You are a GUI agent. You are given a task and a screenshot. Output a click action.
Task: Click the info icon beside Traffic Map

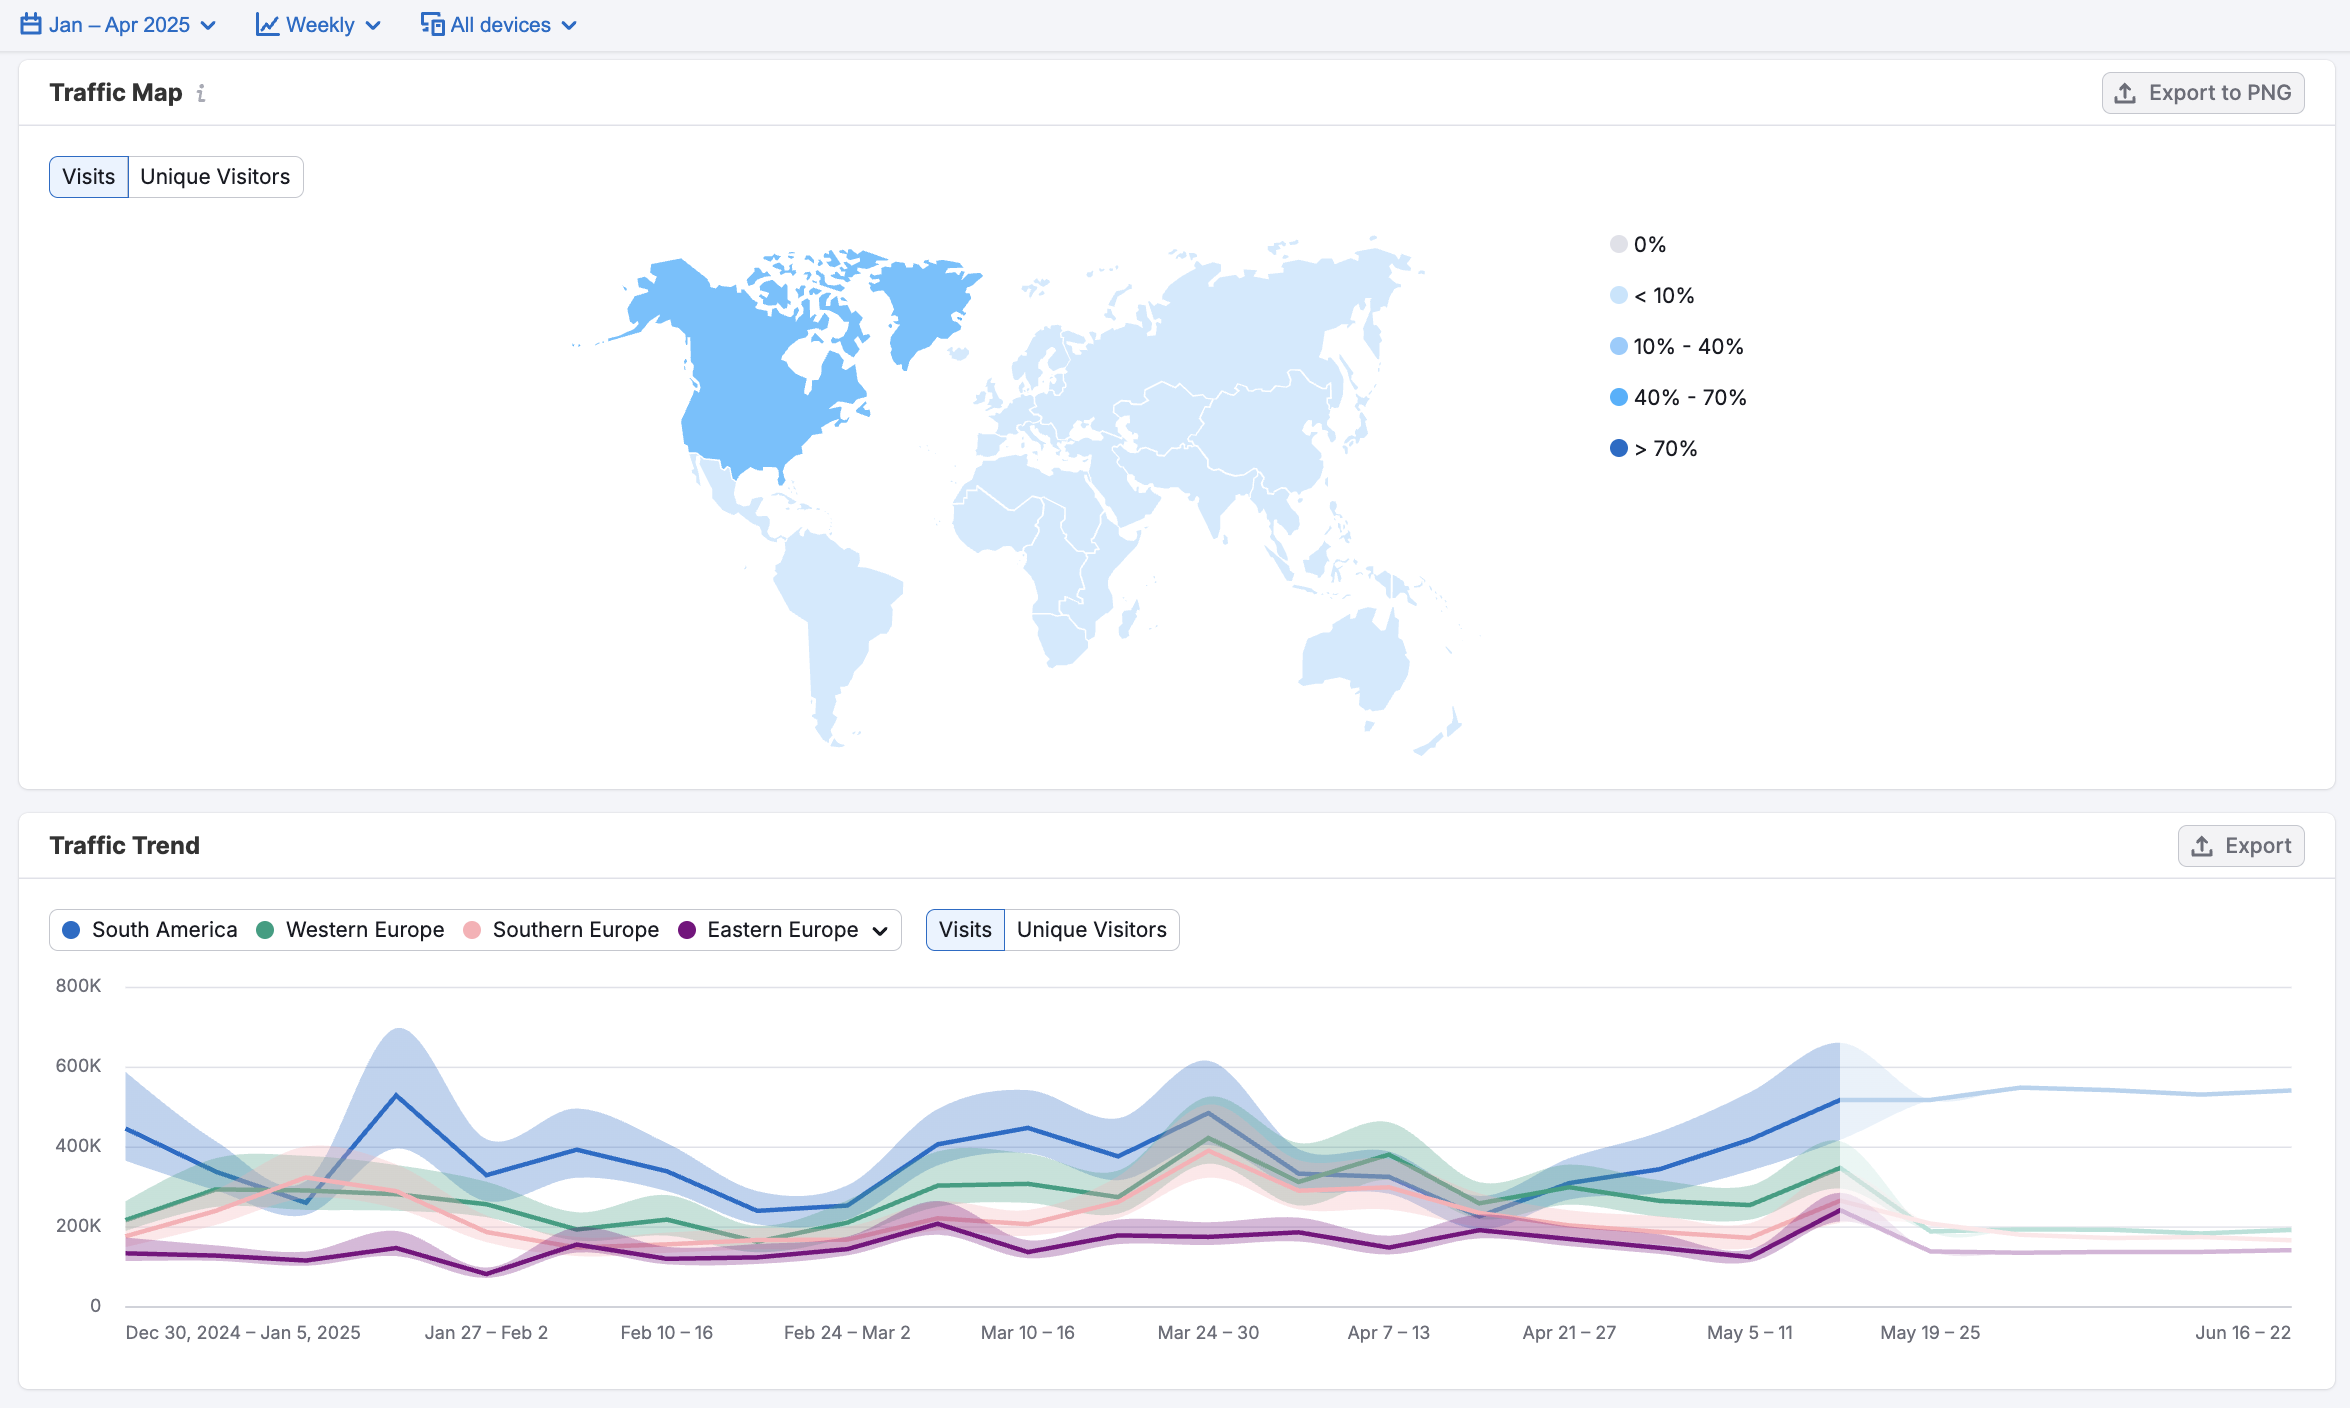pos(201,93)
